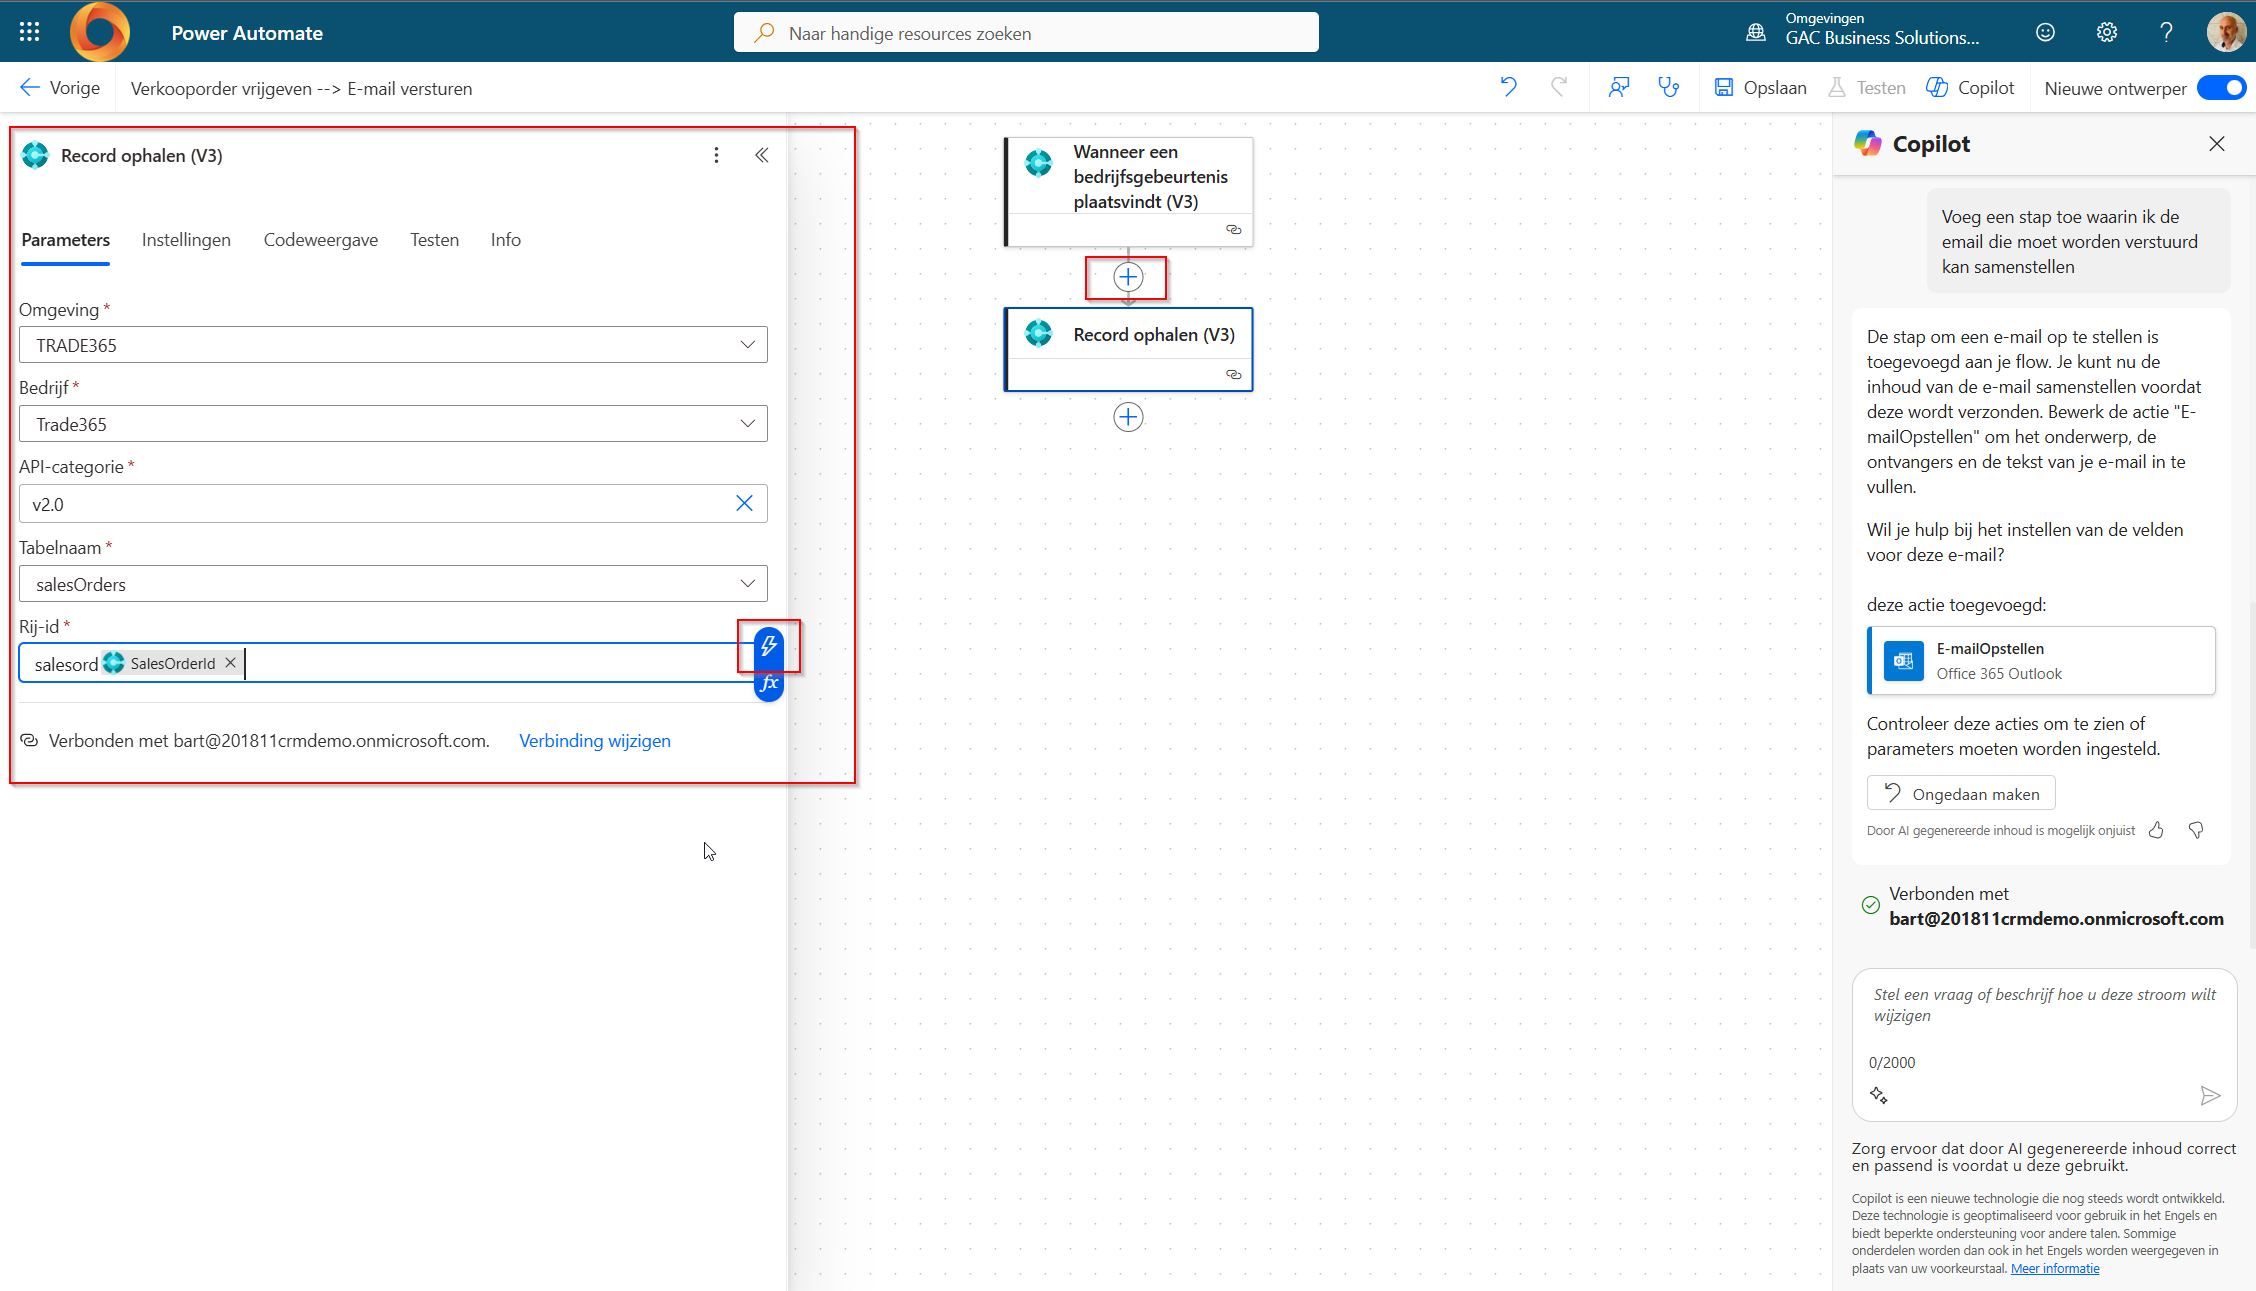The width and height of the screenshot is (2256, 1291).
Task: Open dynamic content lightning bolt button
Action: [x=768, y=646]
